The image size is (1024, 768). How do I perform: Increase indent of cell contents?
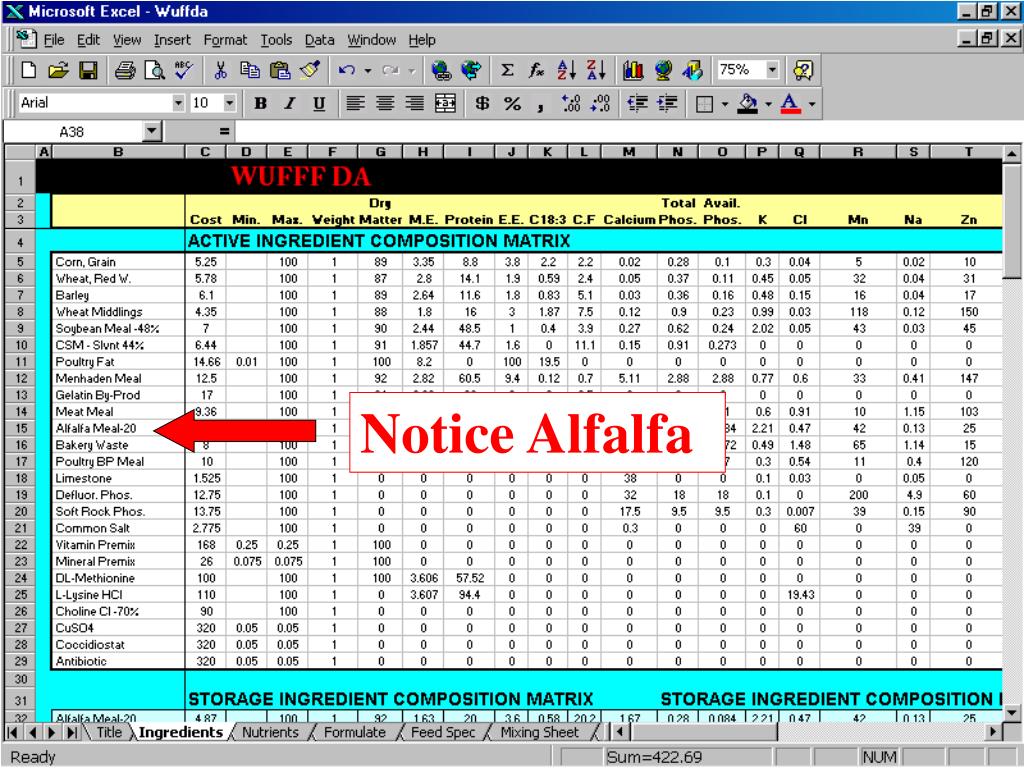667,103
